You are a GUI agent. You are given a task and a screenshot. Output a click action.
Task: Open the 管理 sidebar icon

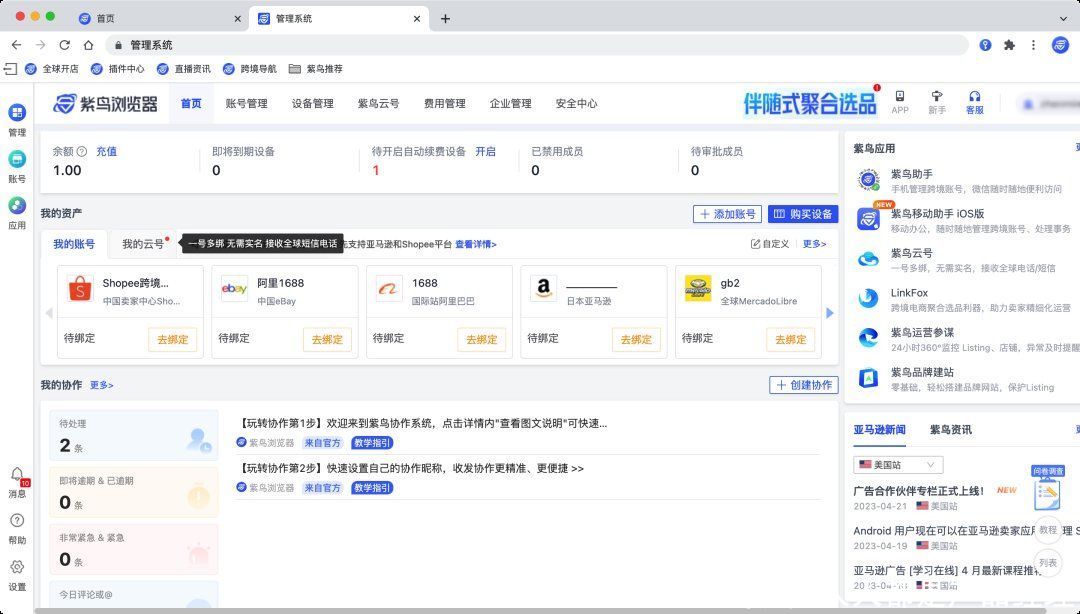point(17,112)
